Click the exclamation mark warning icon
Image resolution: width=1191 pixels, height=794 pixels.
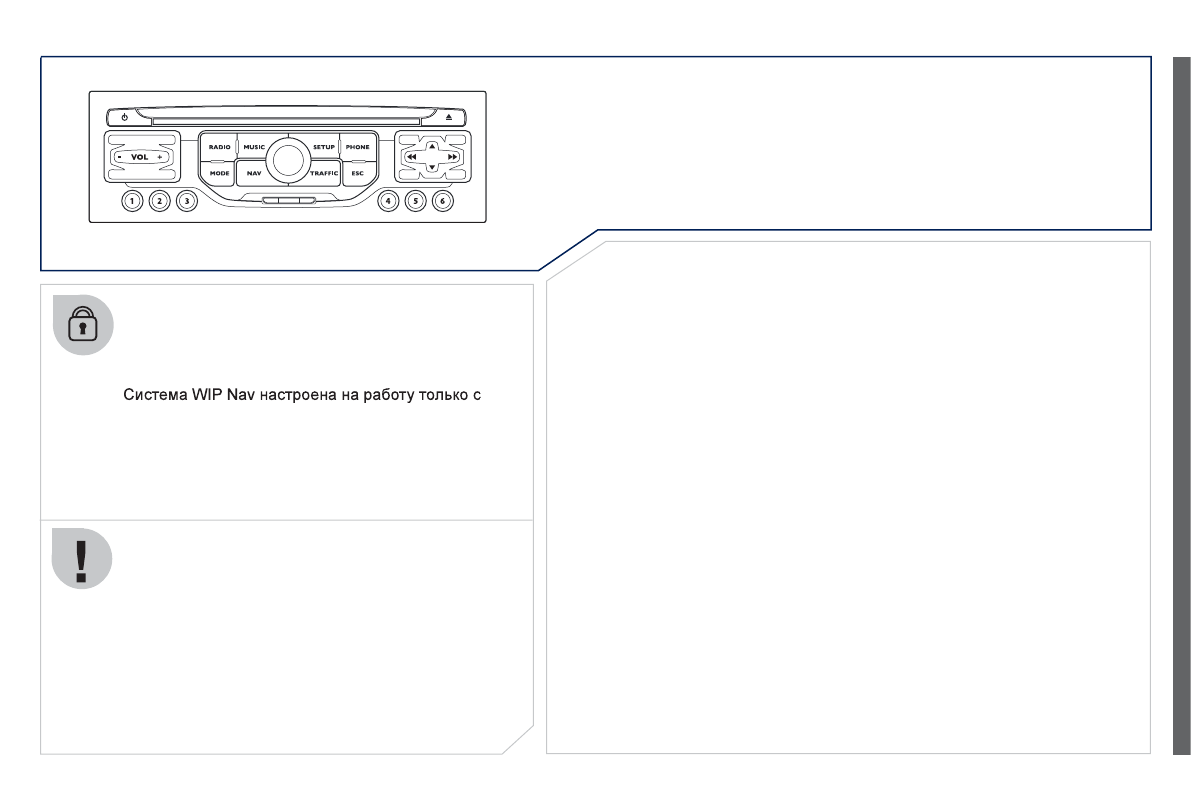pyautogui.click(x=82, y=559)
